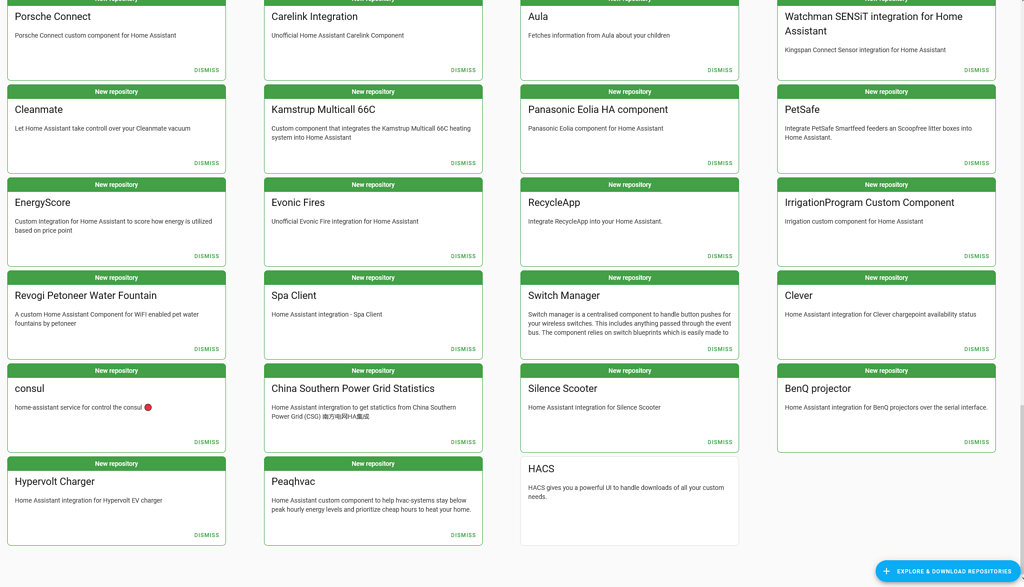
Task: Dismiss the BenQ projector card
Action: pos(976,442)
